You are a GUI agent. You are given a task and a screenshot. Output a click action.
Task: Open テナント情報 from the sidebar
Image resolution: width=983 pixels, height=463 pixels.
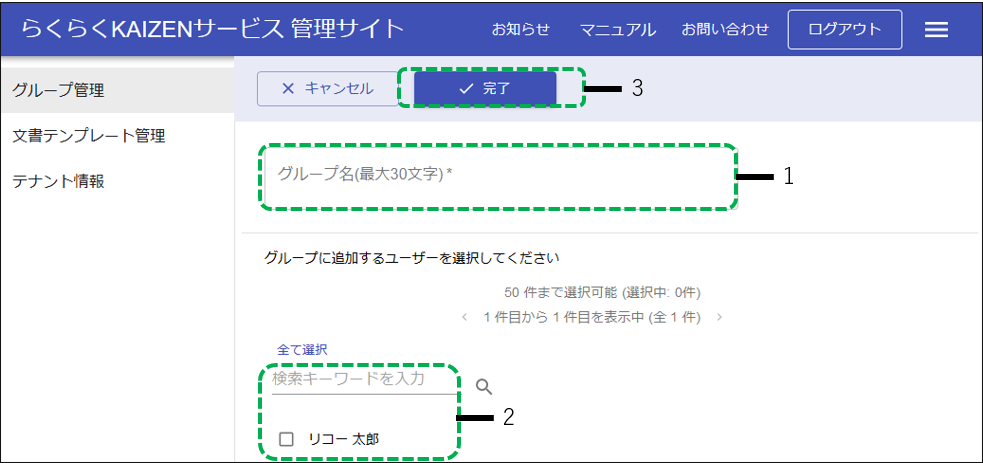coord(58,181)
